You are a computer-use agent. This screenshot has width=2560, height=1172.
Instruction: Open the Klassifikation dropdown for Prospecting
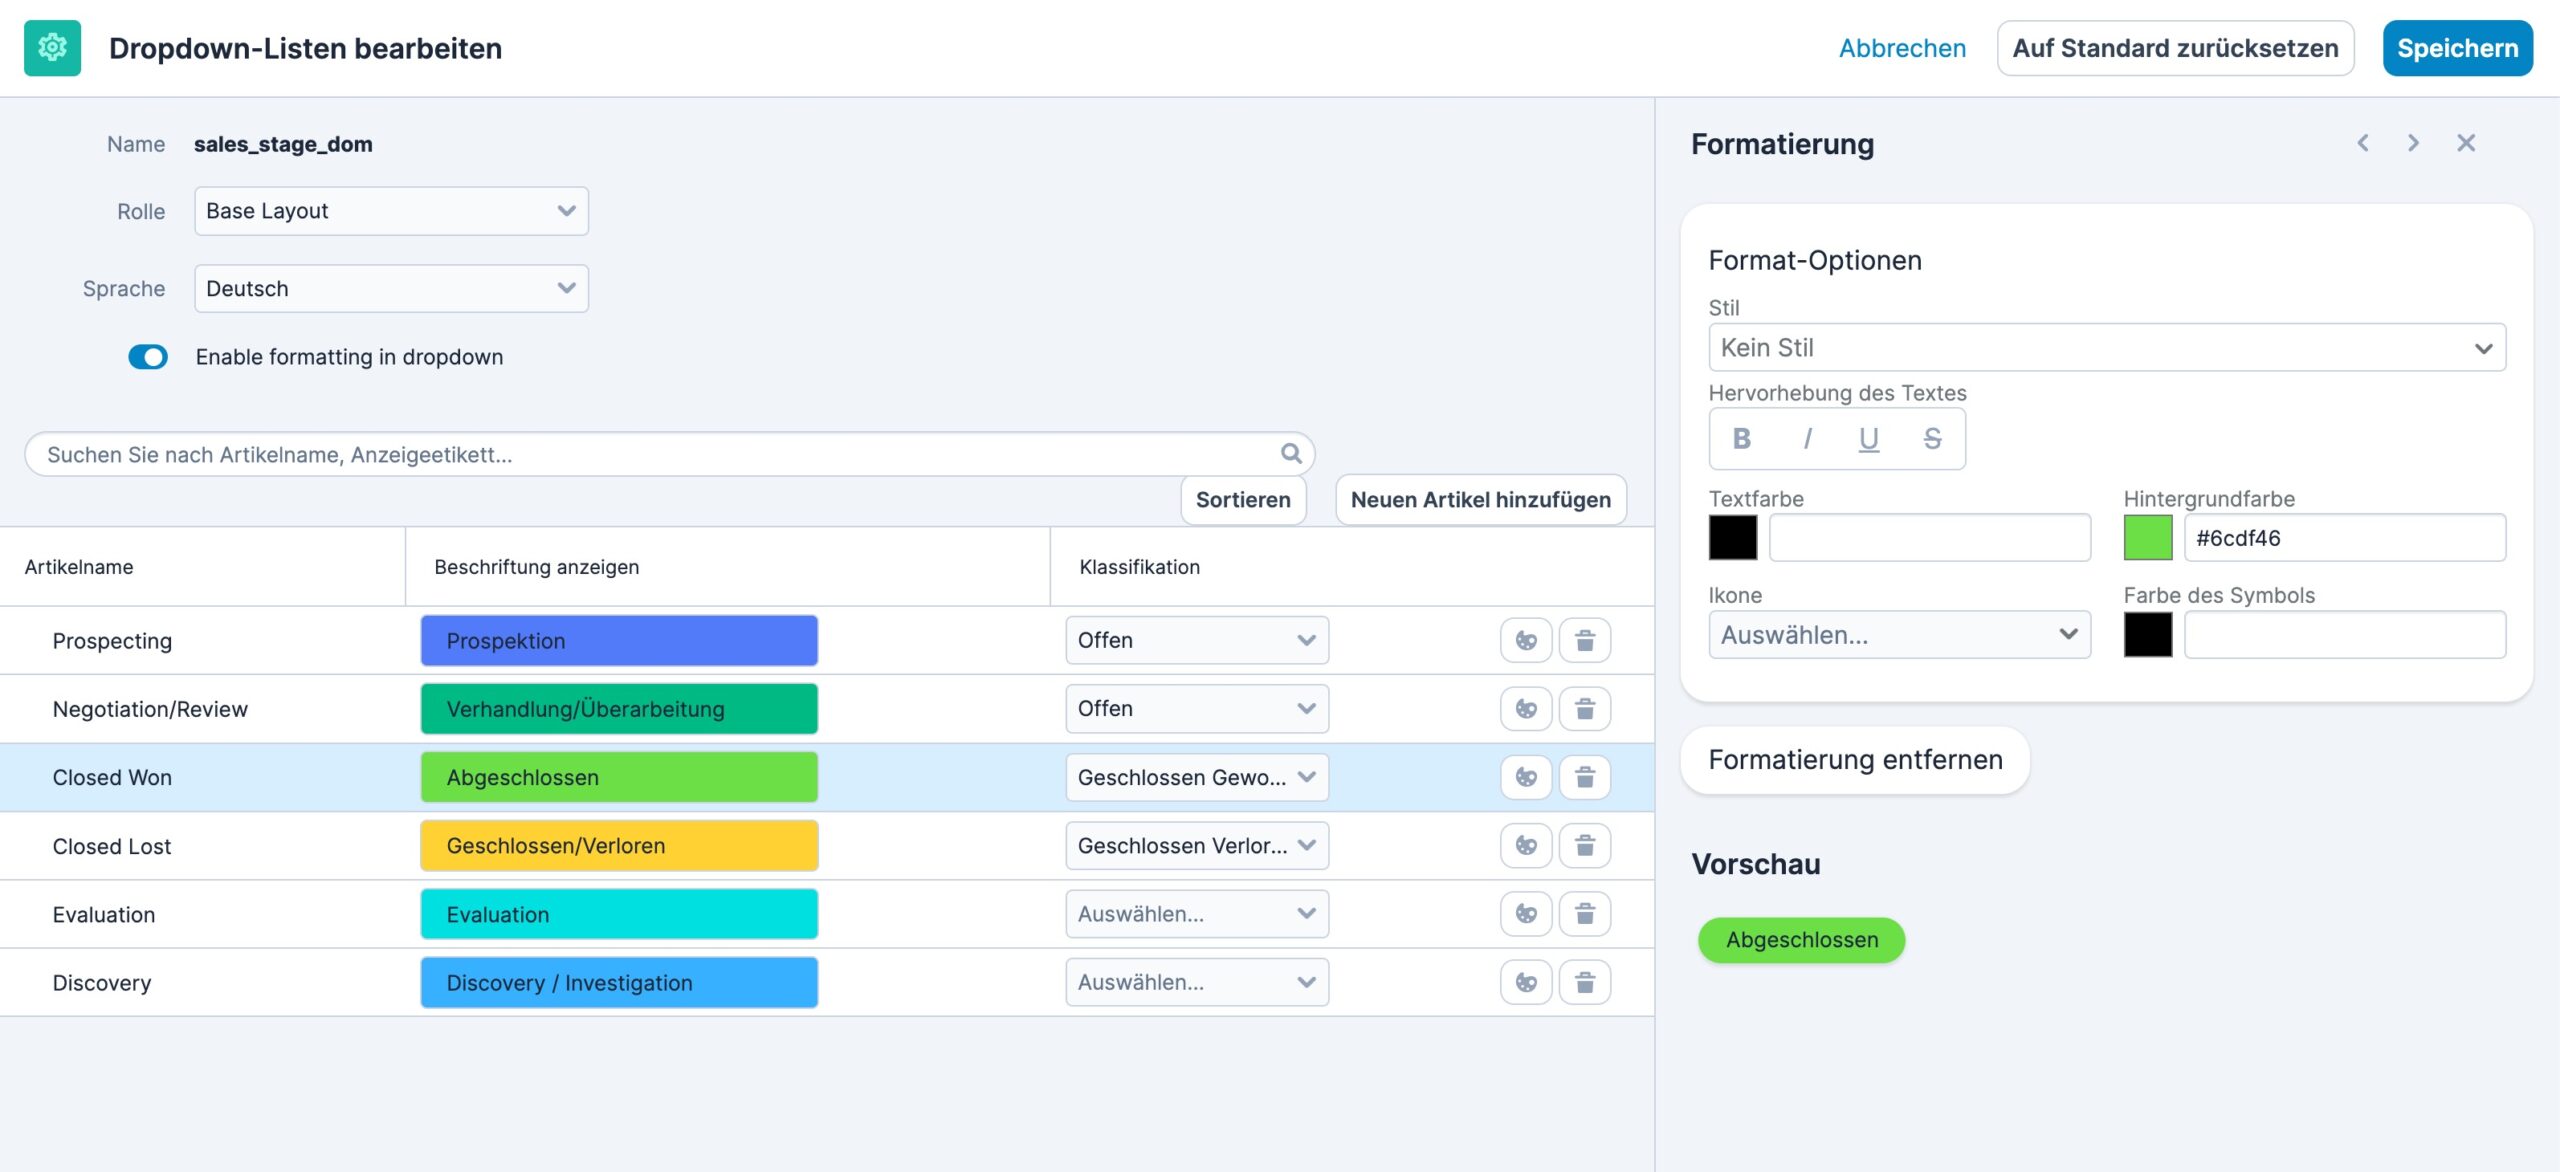coord(1196,640)
